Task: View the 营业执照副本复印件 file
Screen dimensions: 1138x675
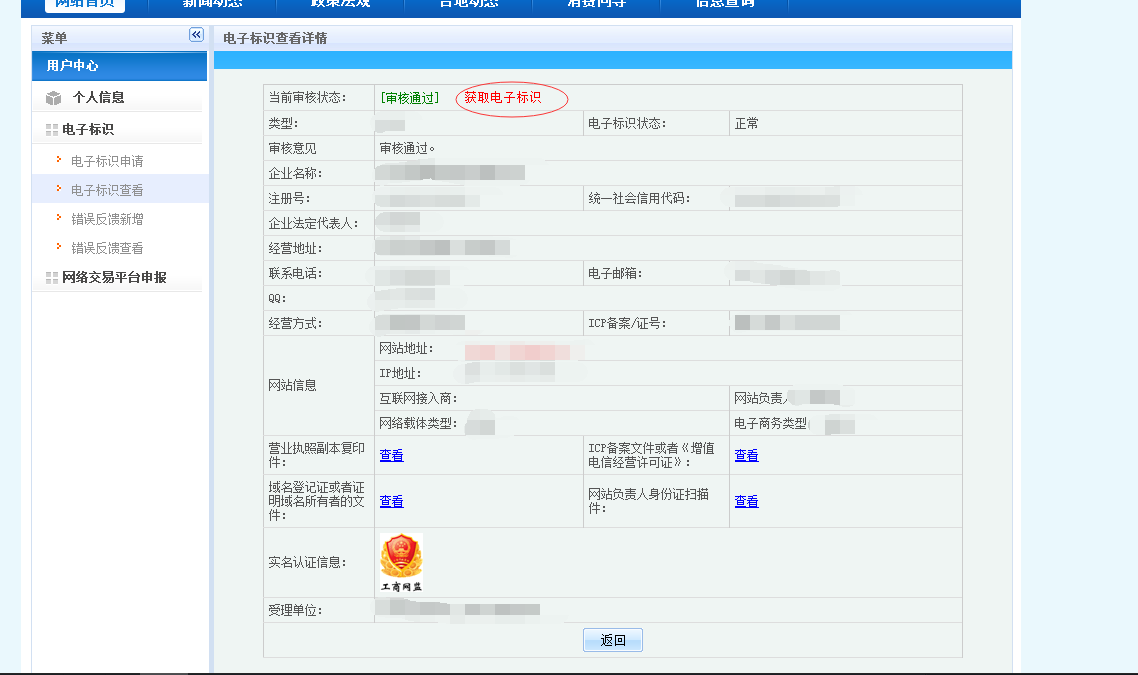Action: [391, 456]
